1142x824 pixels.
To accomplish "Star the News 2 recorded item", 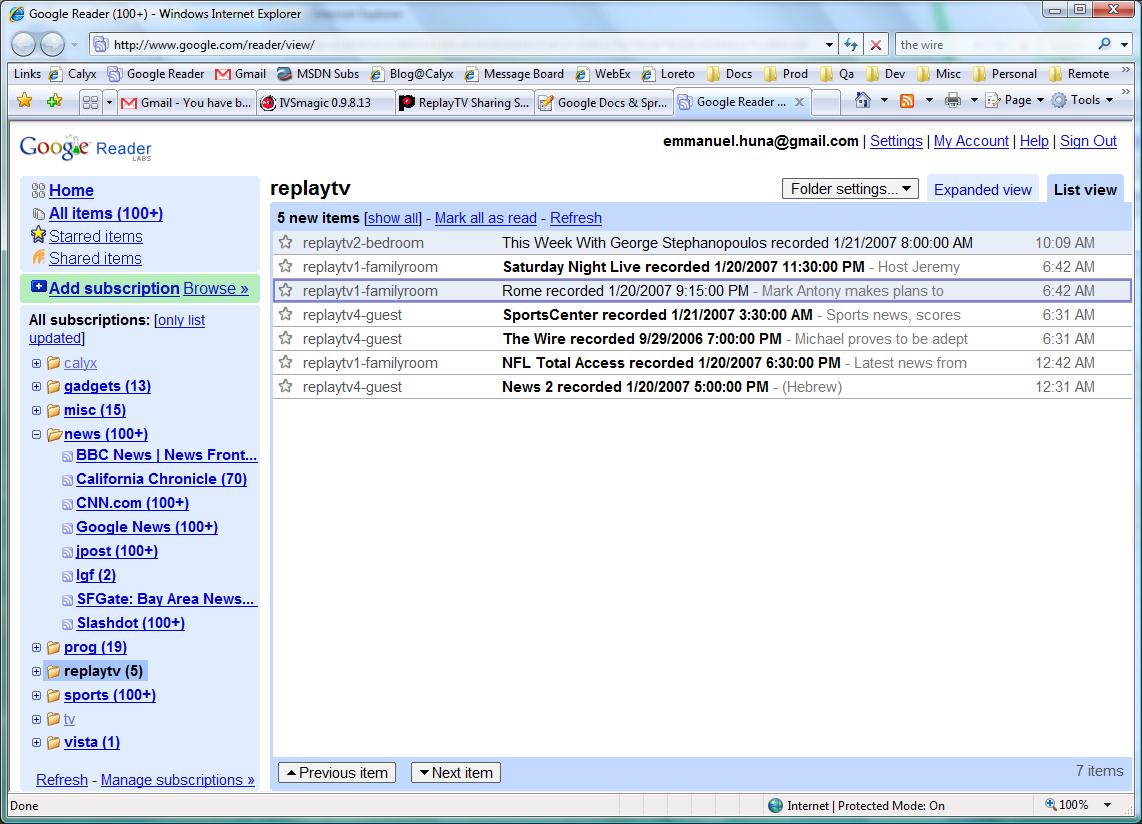I will click(286, 386).
